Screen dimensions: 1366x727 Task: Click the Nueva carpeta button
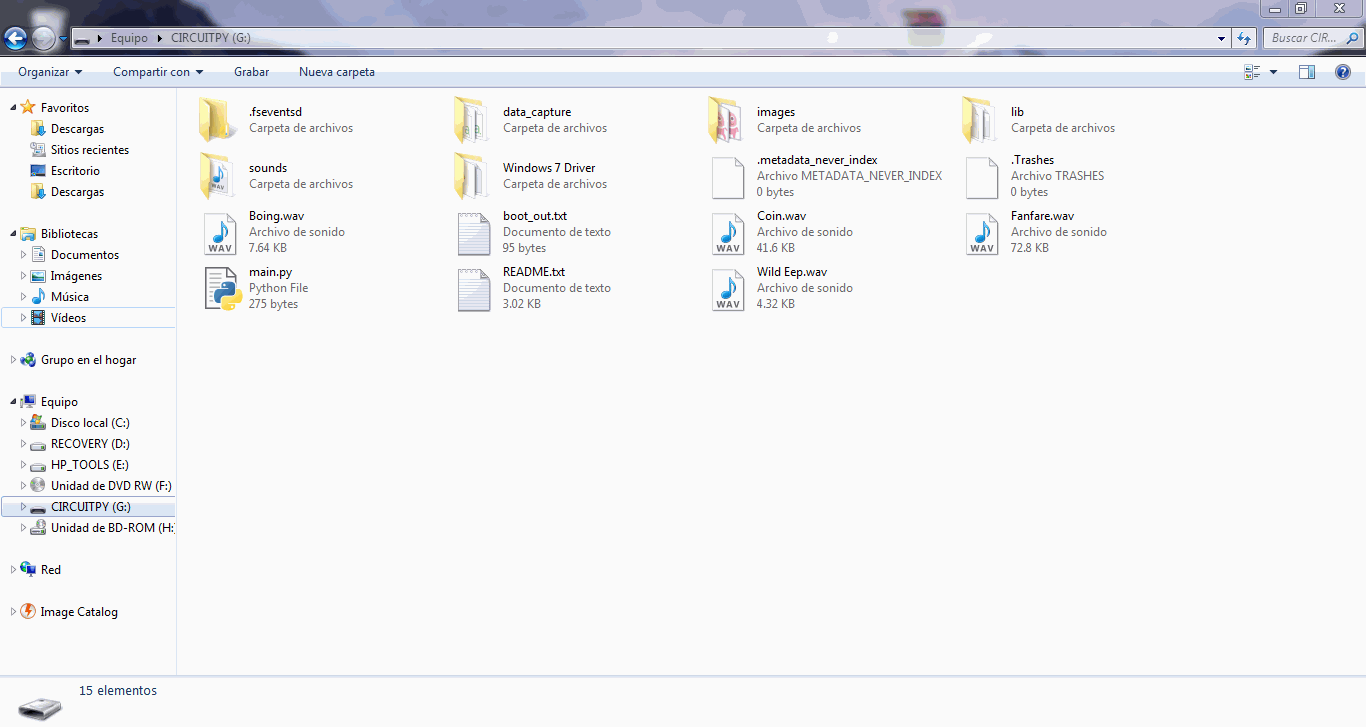tap(337, 71)
